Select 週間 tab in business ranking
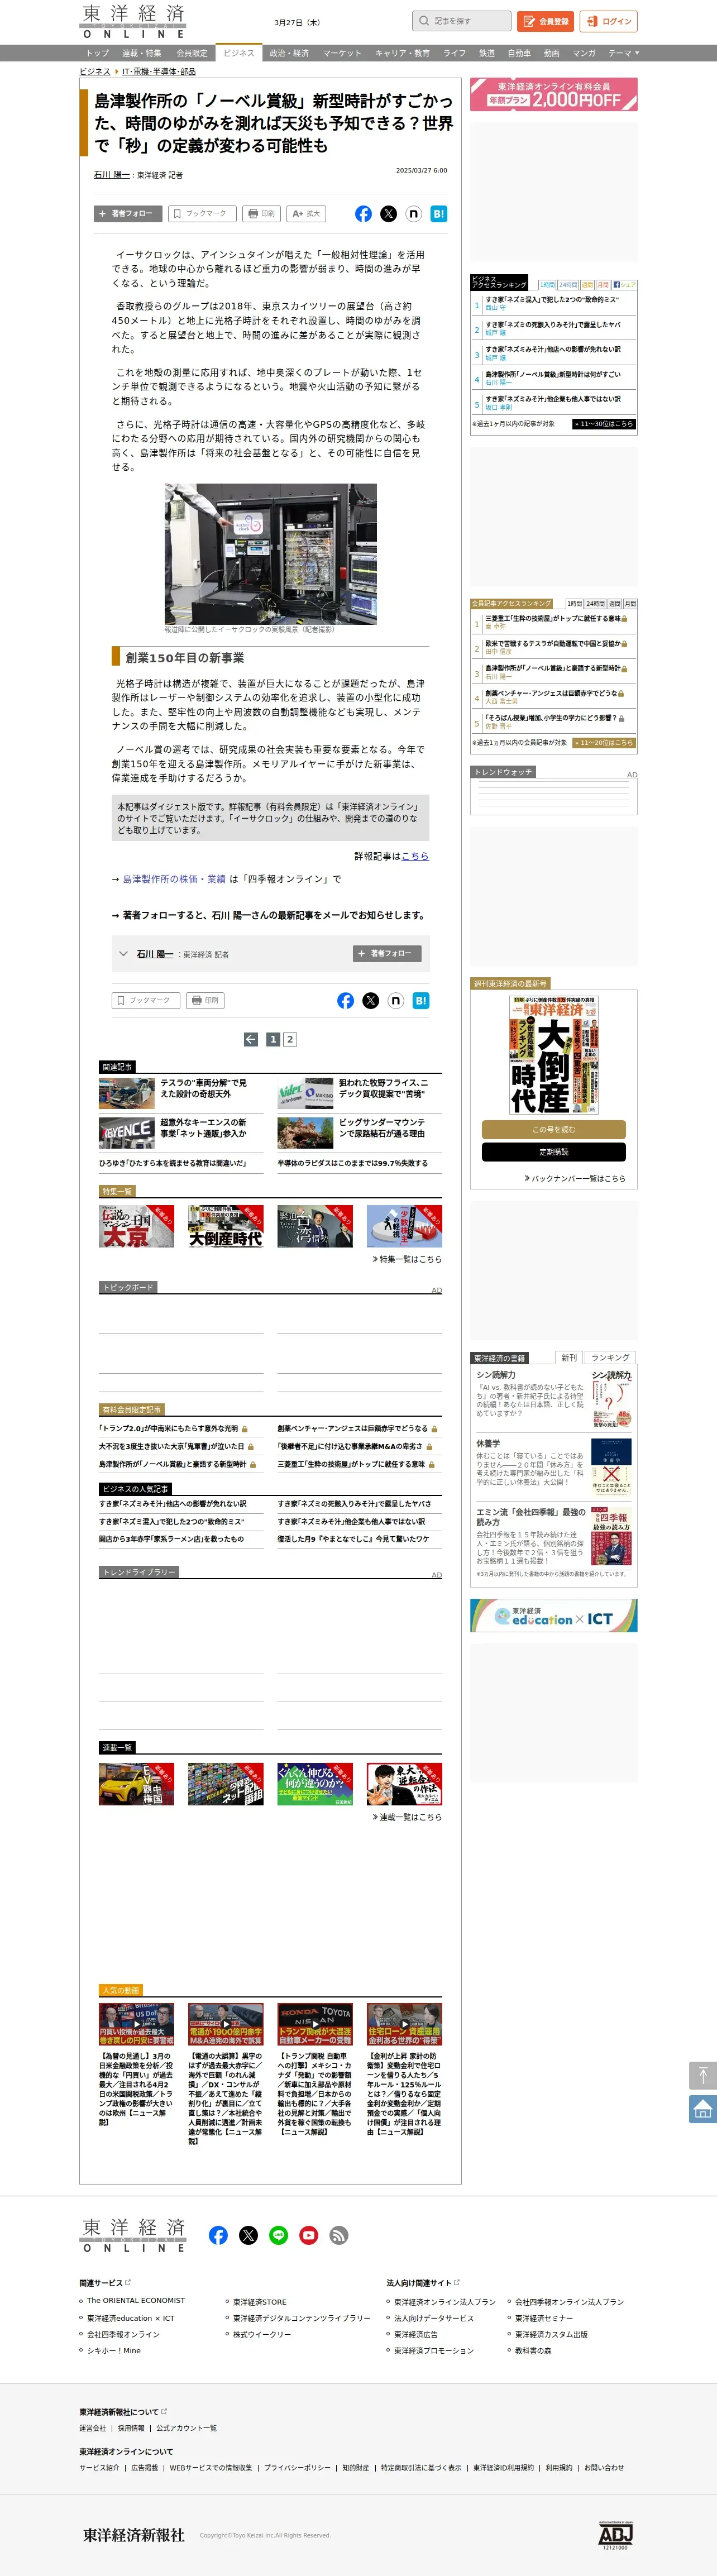The image size is (717, 2576). click(x=587, y=284)
